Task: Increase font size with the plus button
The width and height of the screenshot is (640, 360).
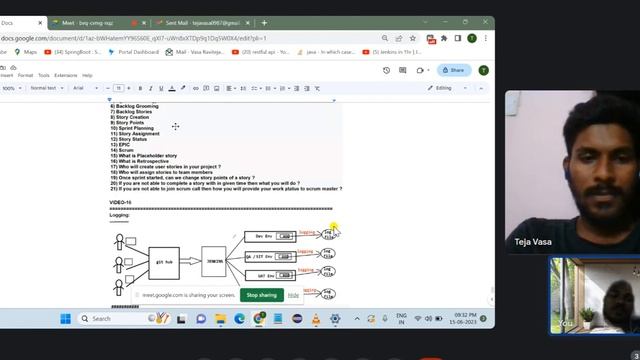Action: click(x=129, y=88)
